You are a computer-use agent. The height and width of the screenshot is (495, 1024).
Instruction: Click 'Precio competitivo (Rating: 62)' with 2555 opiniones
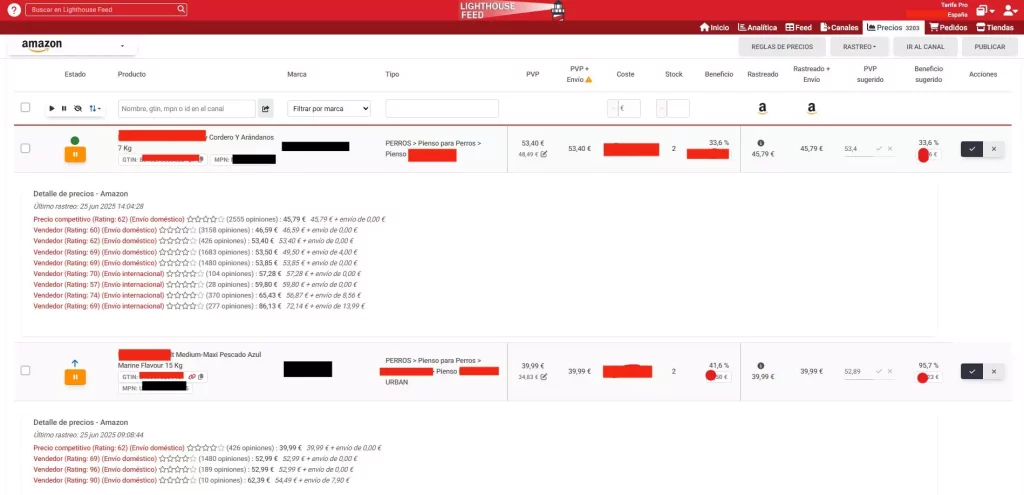click(x=108, y=219)
